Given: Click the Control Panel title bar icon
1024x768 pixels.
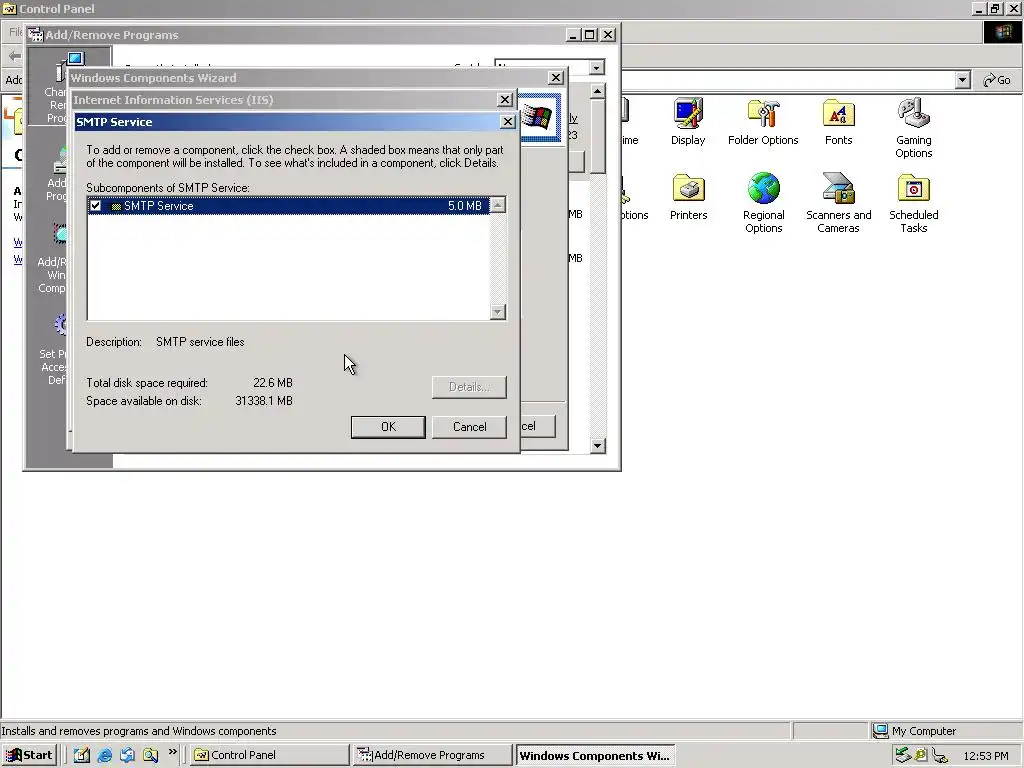Looking at the screenshot, I should [x=9, y=8].
